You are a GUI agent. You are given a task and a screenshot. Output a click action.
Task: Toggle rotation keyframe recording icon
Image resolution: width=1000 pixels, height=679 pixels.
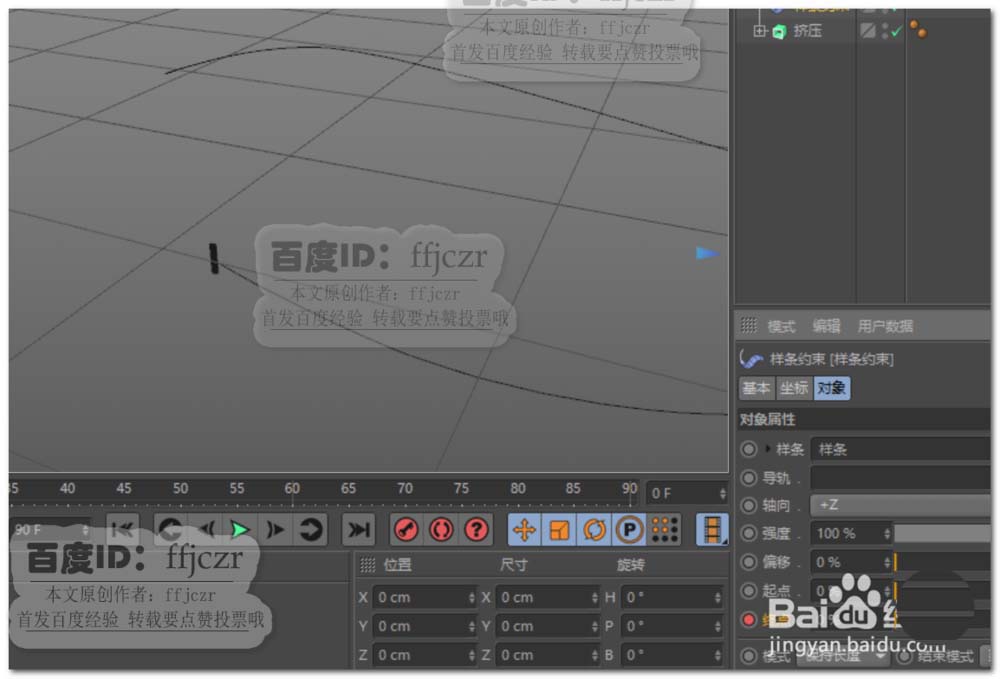pyautogui.click(x=594, y=529)
